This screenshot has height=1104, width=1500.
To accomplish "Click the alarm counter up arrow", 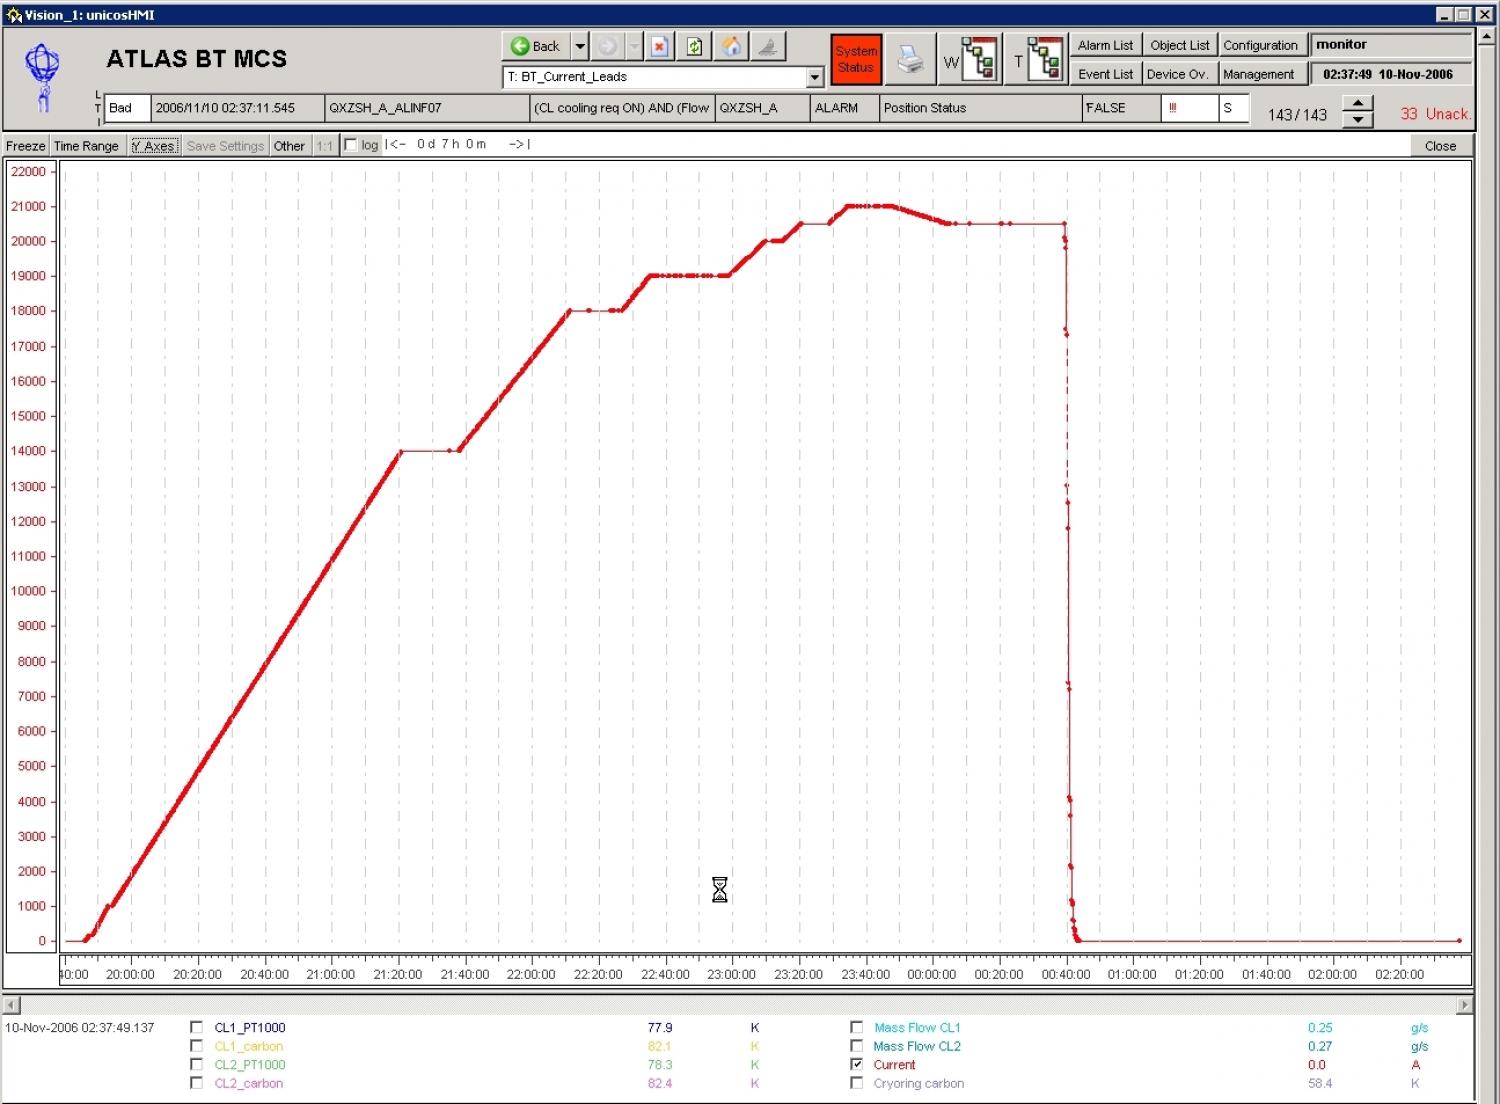I will 1357,103.
